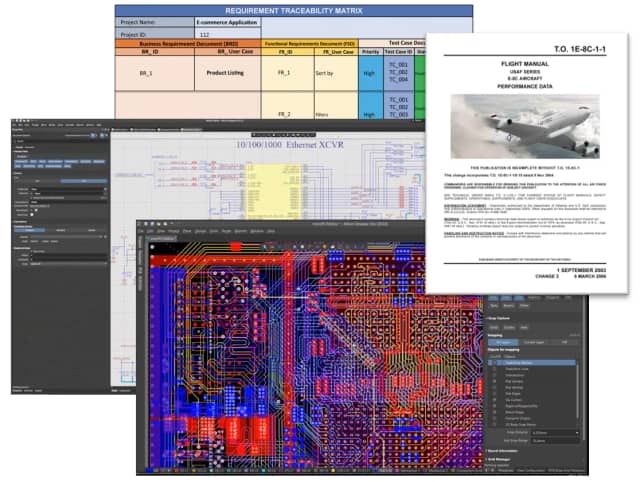
Task: Click the aircraft photo in Flight Manual
Action: click(525, 126)
